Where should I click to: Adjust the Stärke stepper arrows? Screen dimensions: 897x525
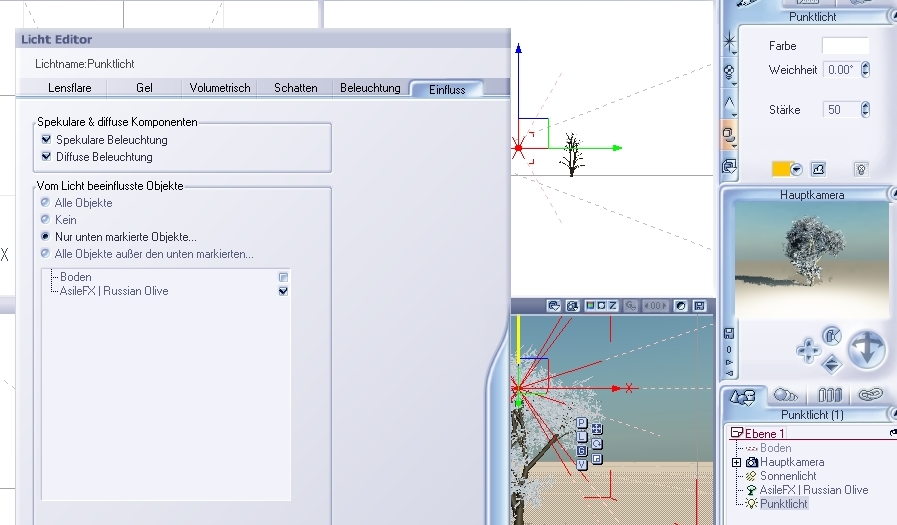[x=866, y=109]
